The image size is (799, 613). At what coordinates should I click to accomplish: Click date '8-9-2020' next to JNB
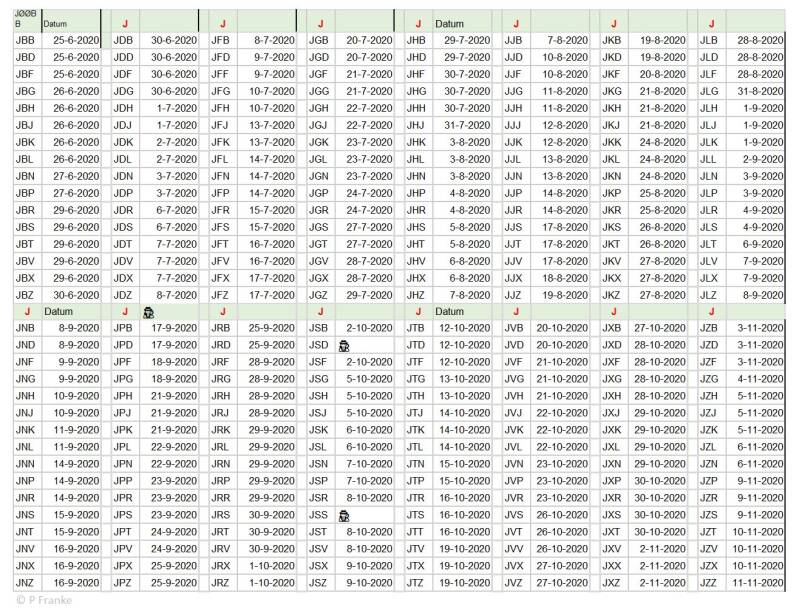click(79, 328)
